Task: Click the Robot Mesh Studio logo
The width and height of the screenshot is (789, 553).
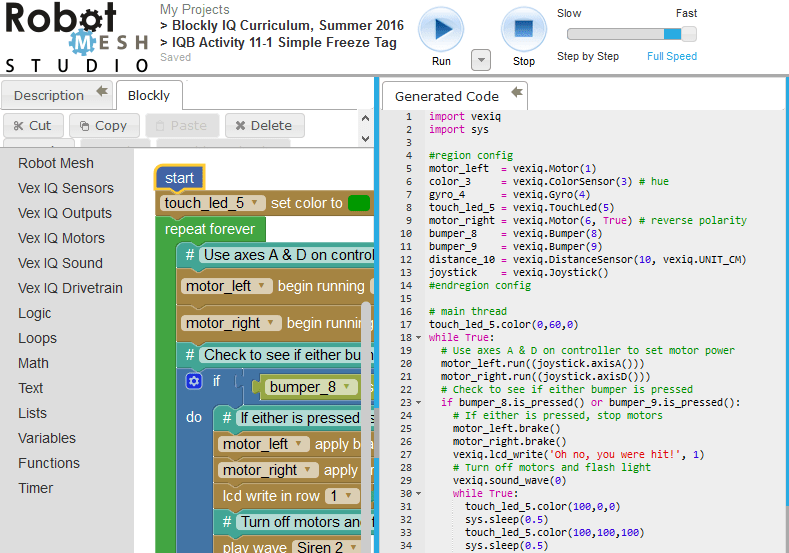Action: pos(75,38)
